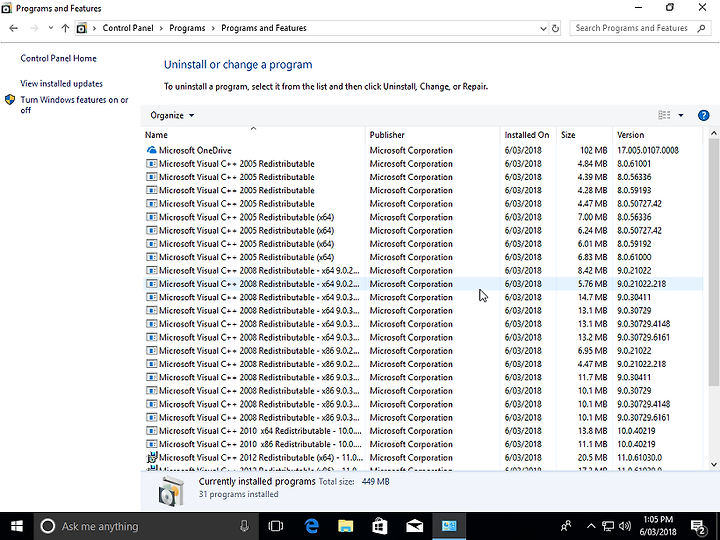Screen dimensions: 720x540
Task: Click the OneDrive cloud icon
Action: 151,150
